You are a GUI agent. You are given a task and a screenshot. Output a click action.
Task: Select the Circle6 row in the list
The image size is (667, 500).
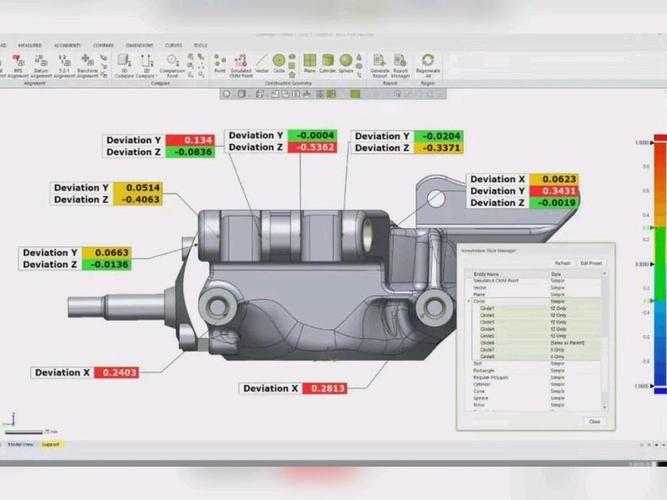click(534, 343)
